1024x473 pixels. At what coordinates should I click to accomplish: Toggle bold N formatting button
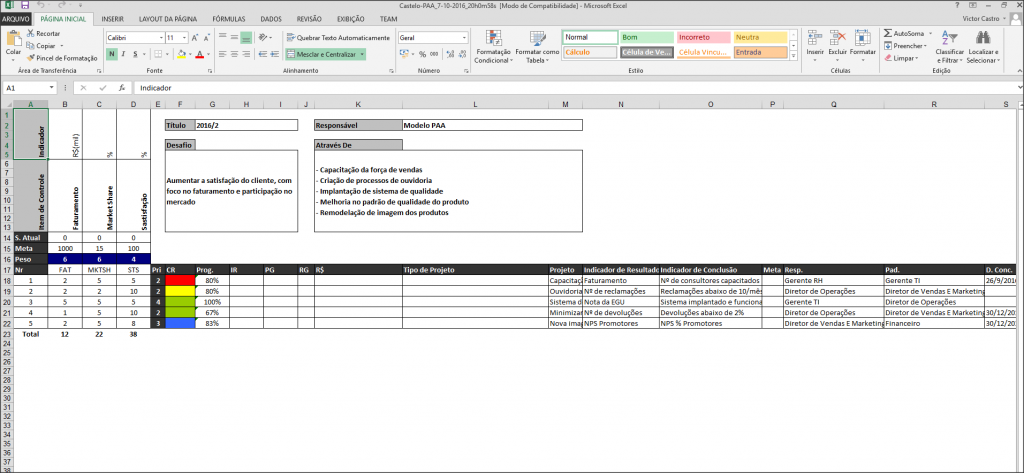[112, 54]
